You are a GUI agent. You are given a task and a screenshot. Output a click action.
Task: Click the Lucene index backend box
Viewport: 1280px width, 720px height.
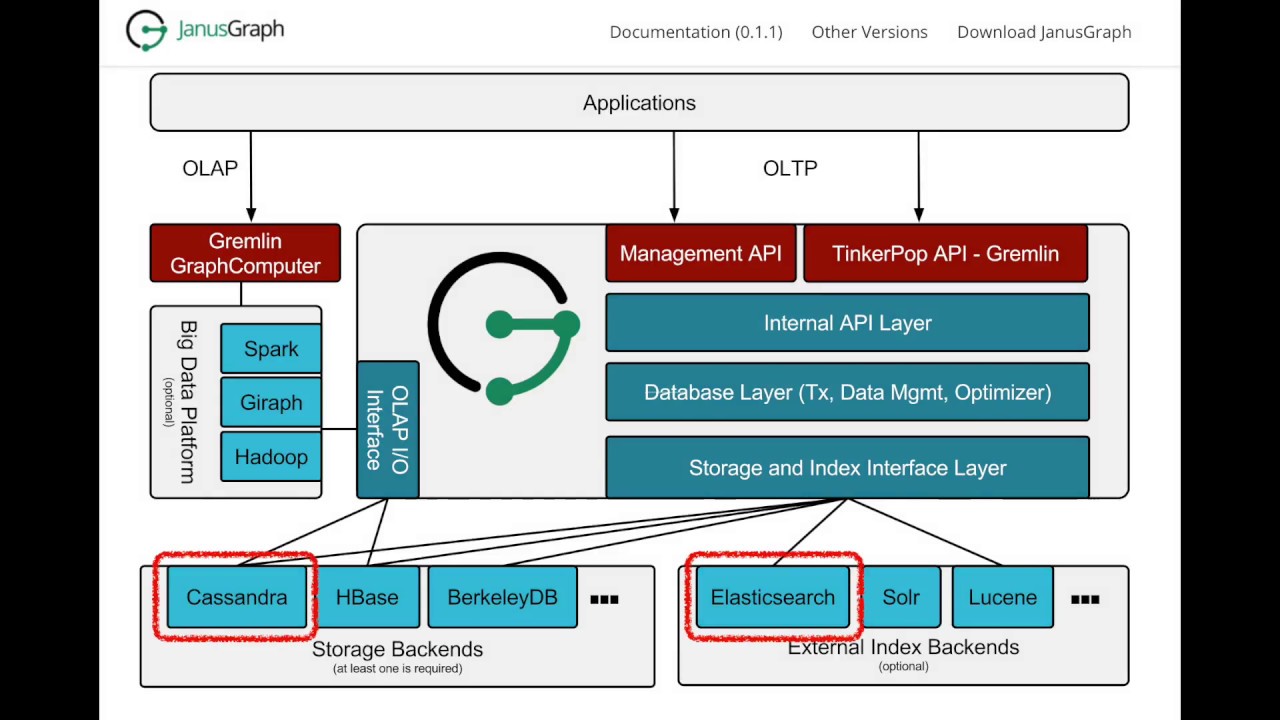[1002, 598]
